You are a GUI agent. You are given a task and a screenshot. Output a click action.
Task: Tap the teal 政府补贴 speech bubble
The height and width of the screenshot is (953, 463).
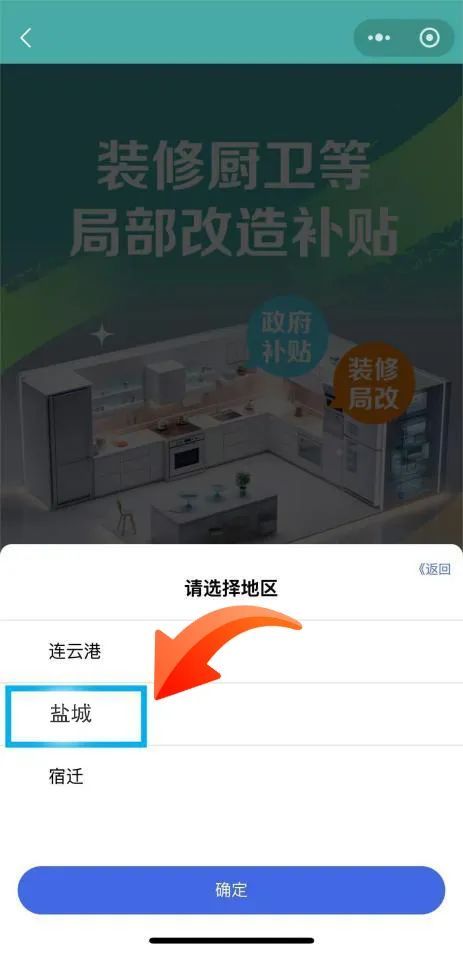[x=287, y=336]
